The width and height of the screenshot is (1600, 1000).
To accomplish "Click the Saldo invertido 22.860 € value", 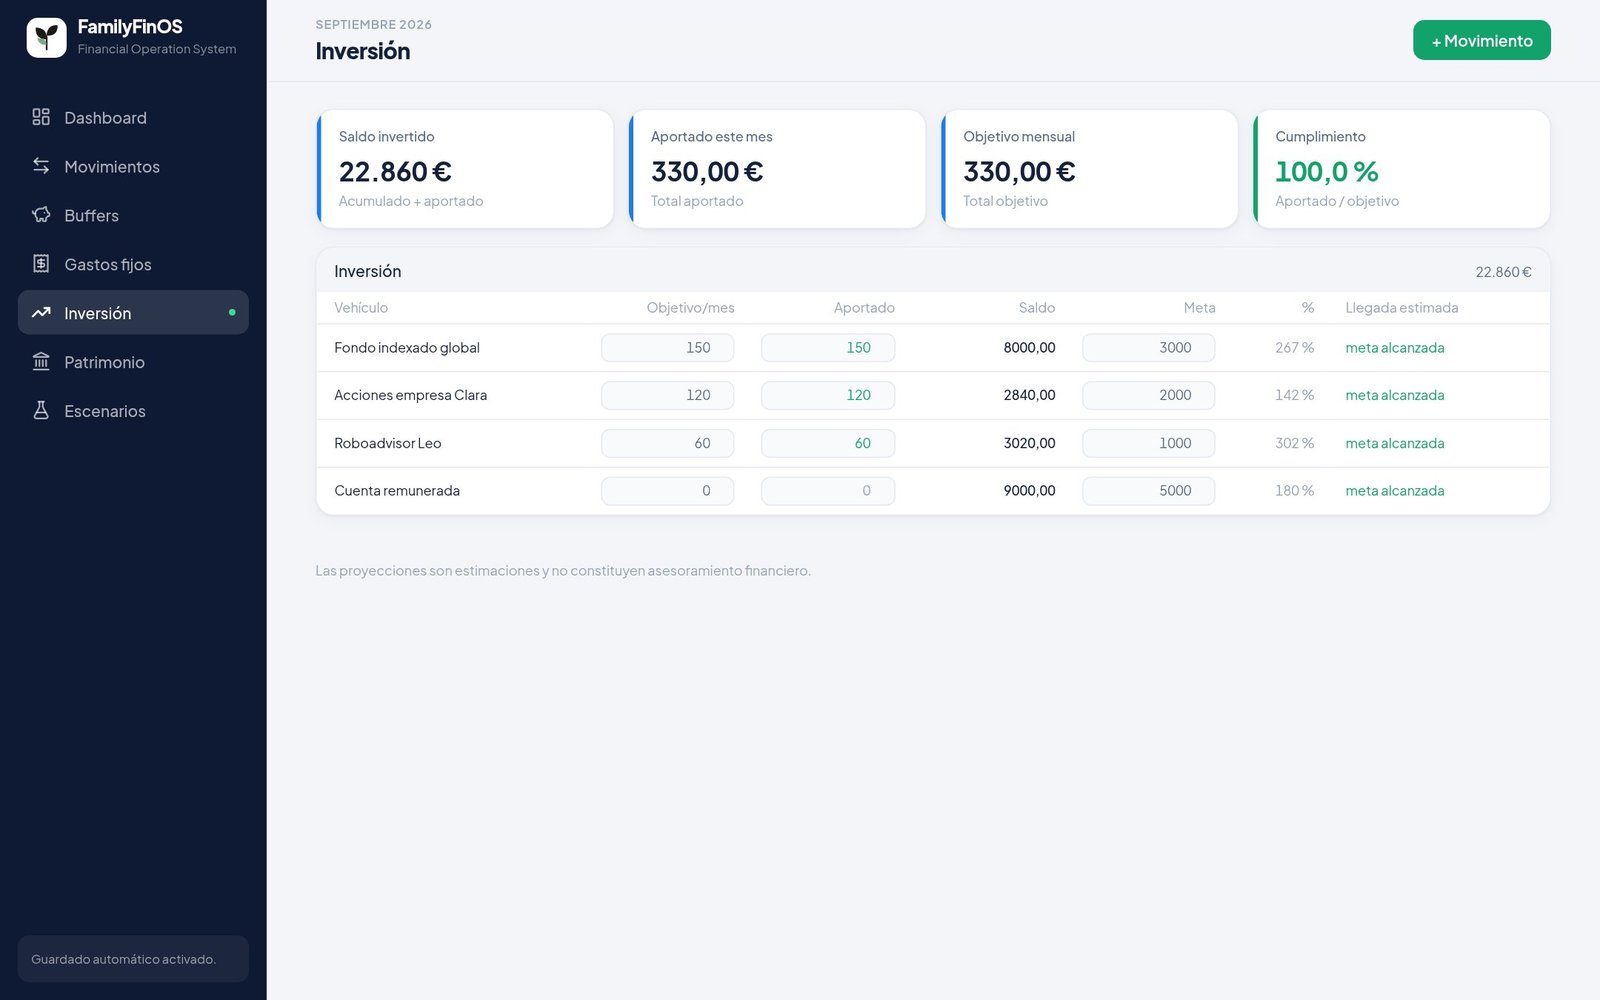I will pos(395,172).
